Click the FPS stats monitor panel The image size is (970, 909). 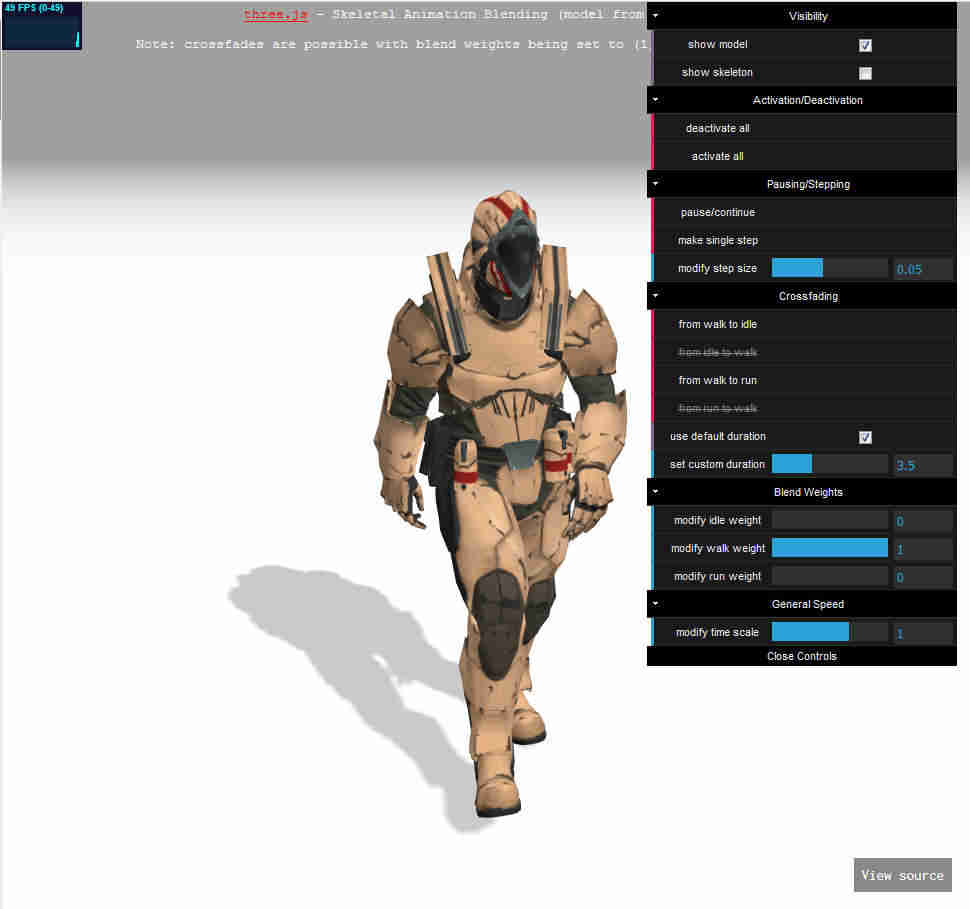click(x=42, y=26)
